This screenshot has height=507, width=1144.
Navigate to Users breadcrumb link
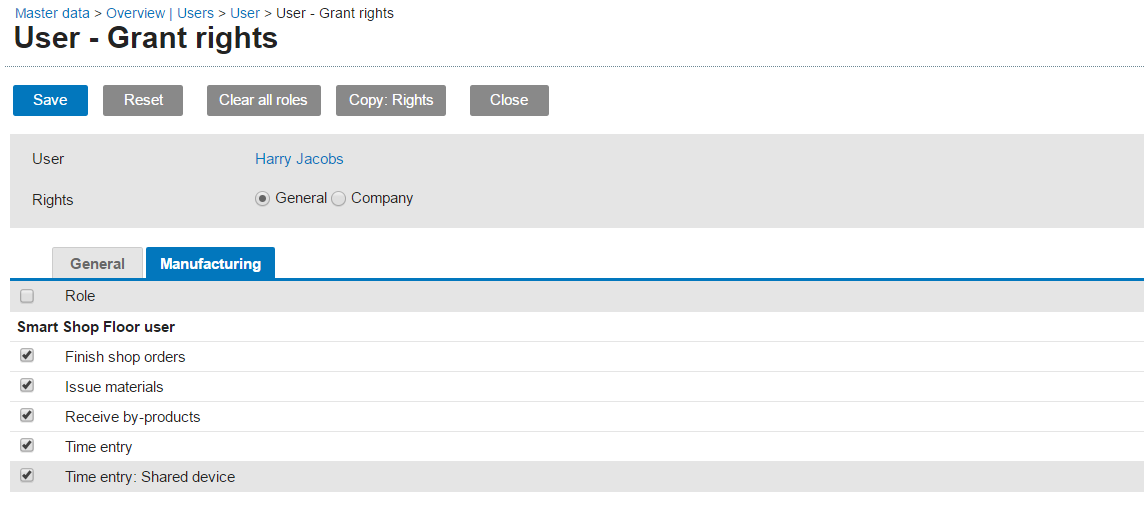click(195, 13)
